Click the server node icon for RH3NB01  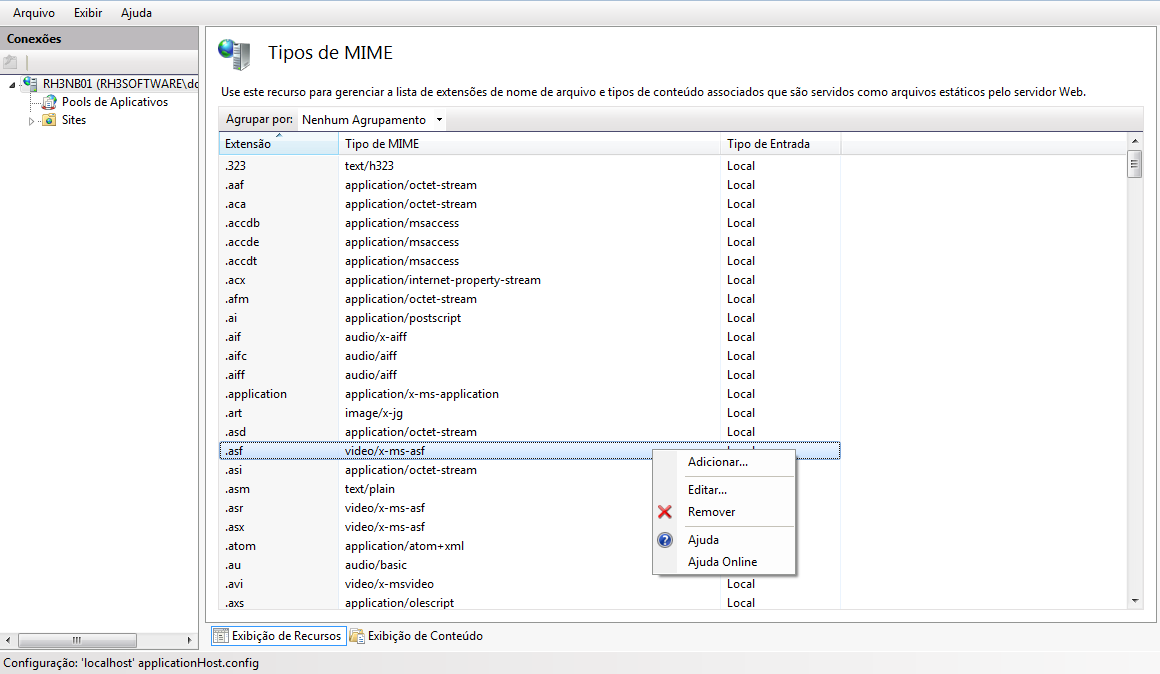coord(30,84)
